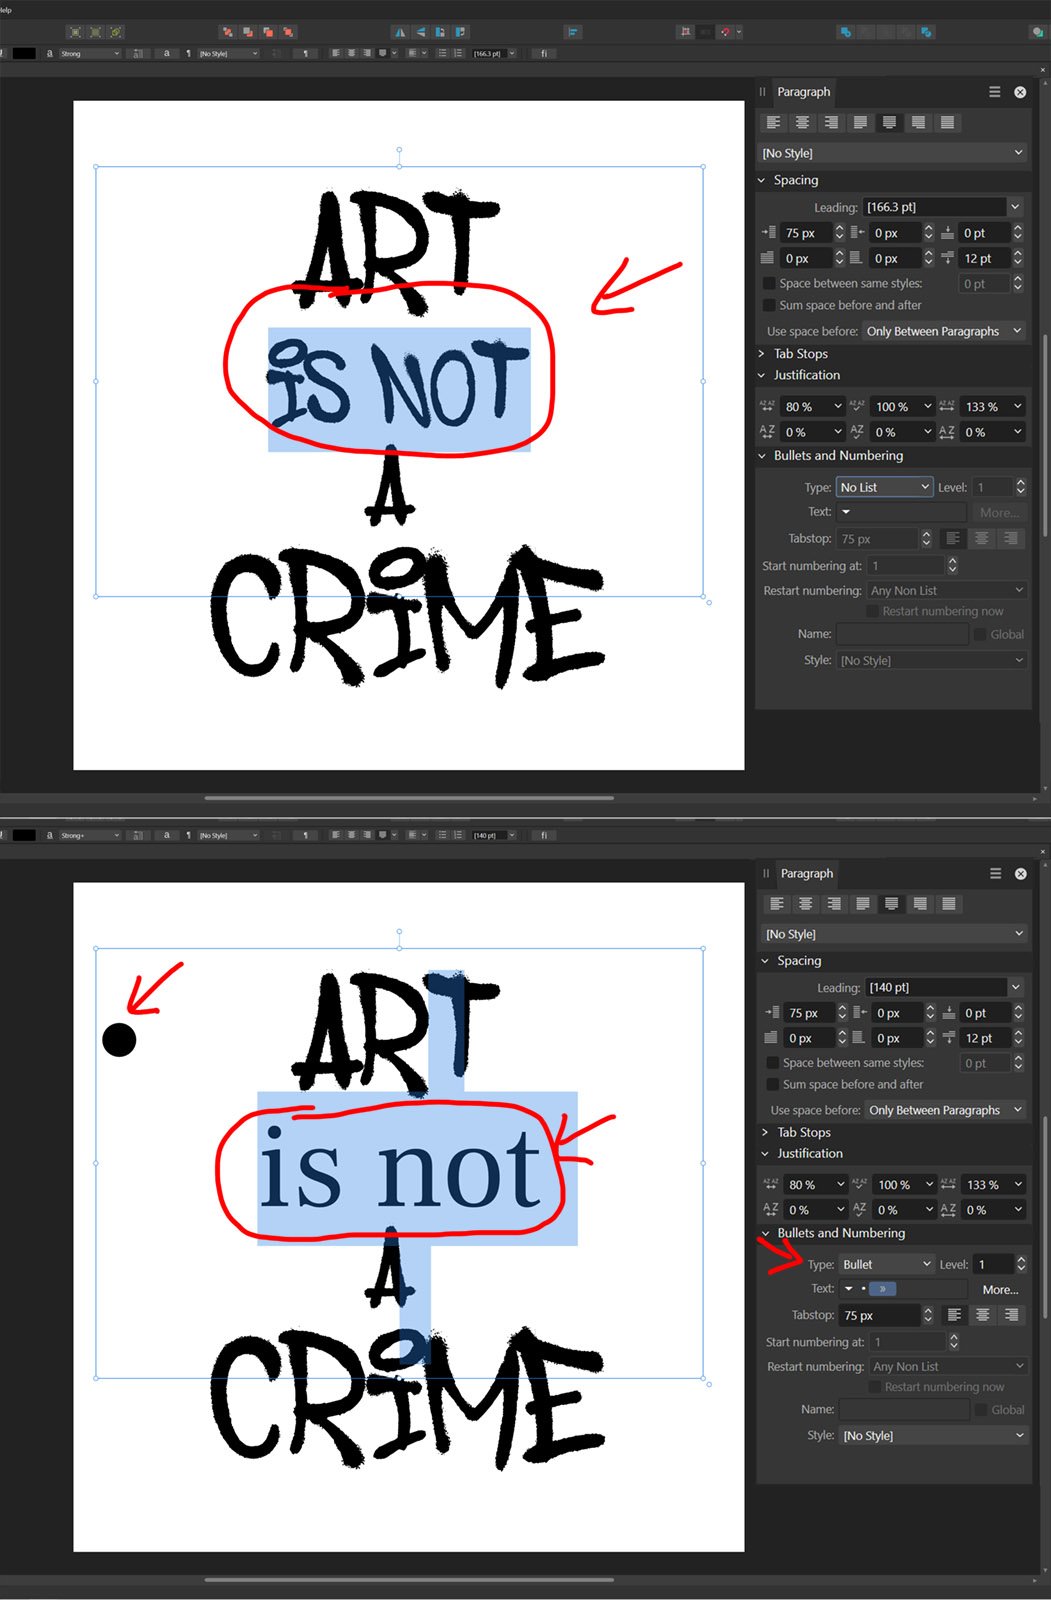Image resolution: width=1051 pixels, height=1600 pixels.
Task: Click align centre icon in upper Paragraph panel
Action: (802, 122)
